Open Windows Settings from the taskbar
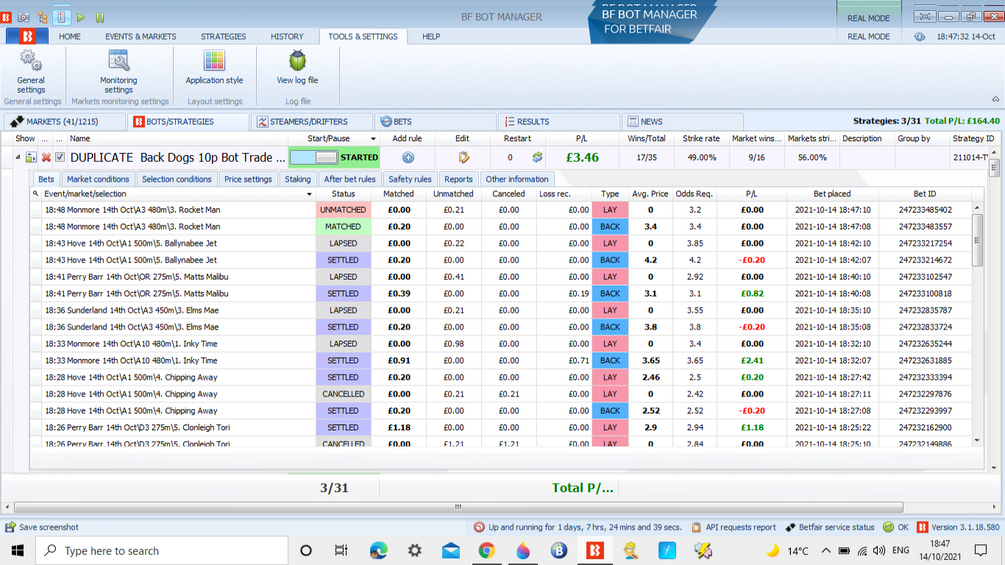 coord(415,550)
